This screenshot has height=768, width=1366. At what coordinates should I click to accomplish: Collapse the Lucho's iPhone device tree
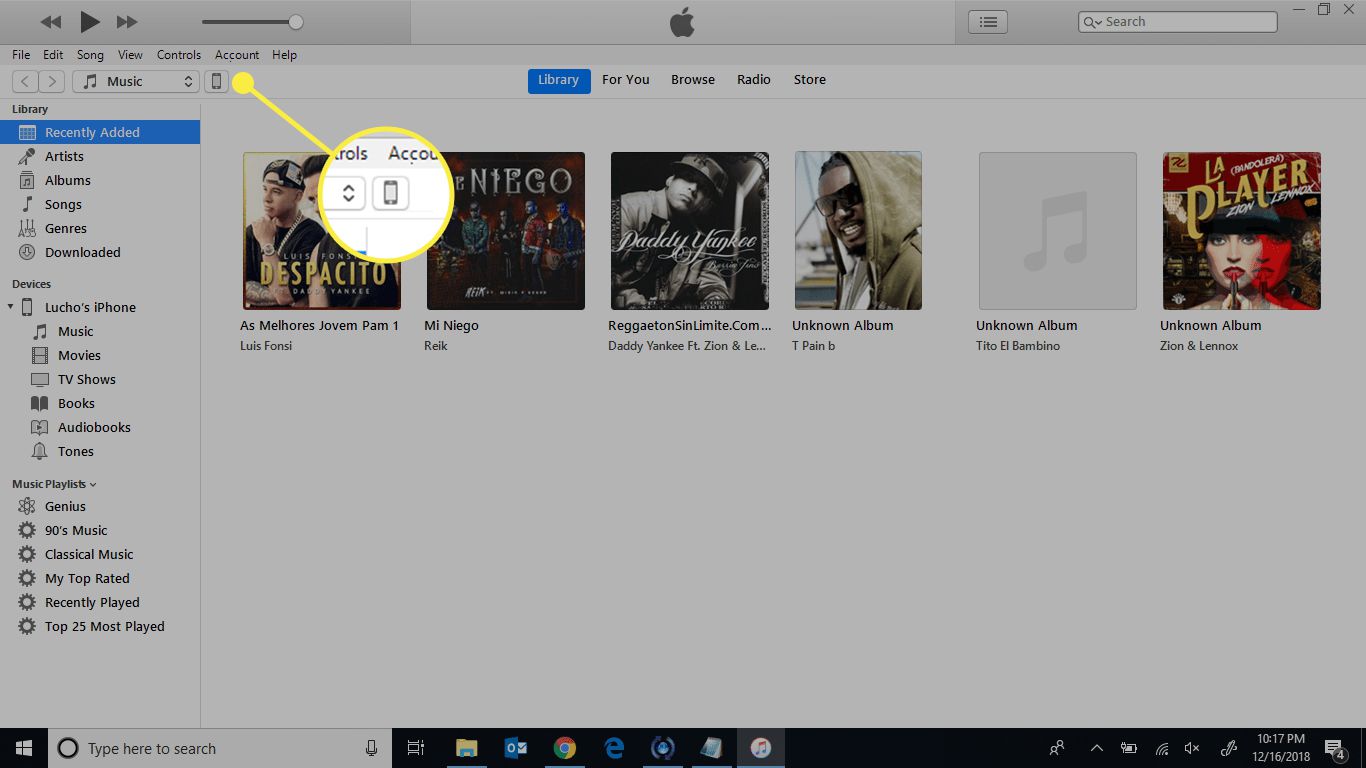11,307
